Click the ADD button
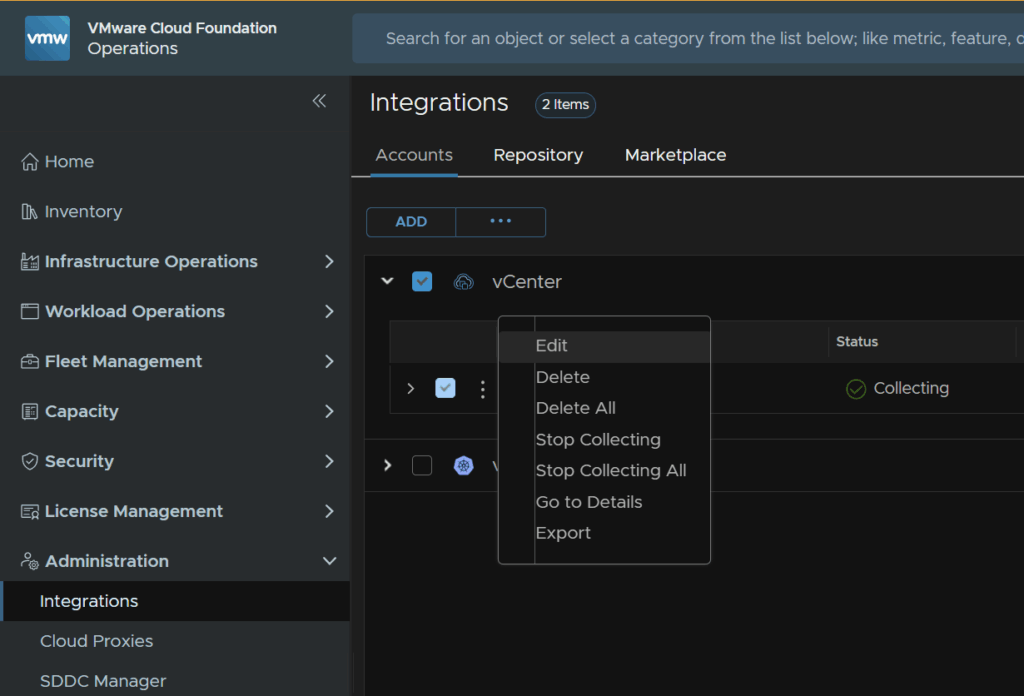1024x696 pixels. (x=411, y=222)
